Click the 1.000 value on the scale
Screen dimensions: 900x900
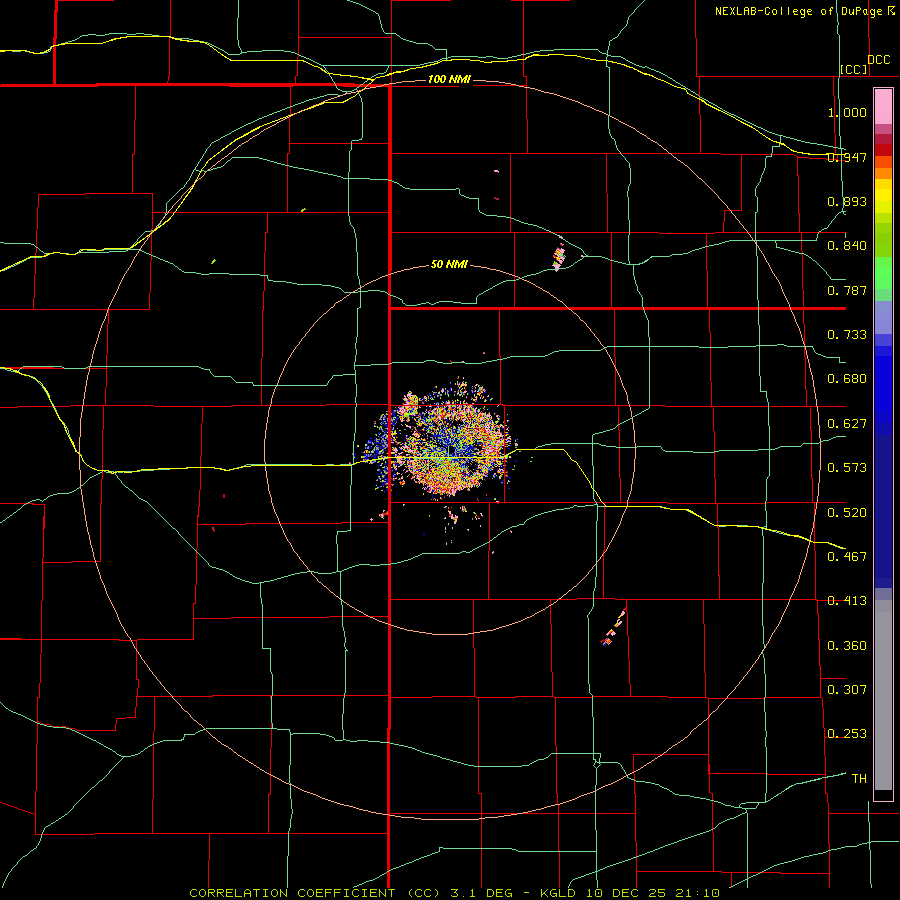(x=847, y=112)
